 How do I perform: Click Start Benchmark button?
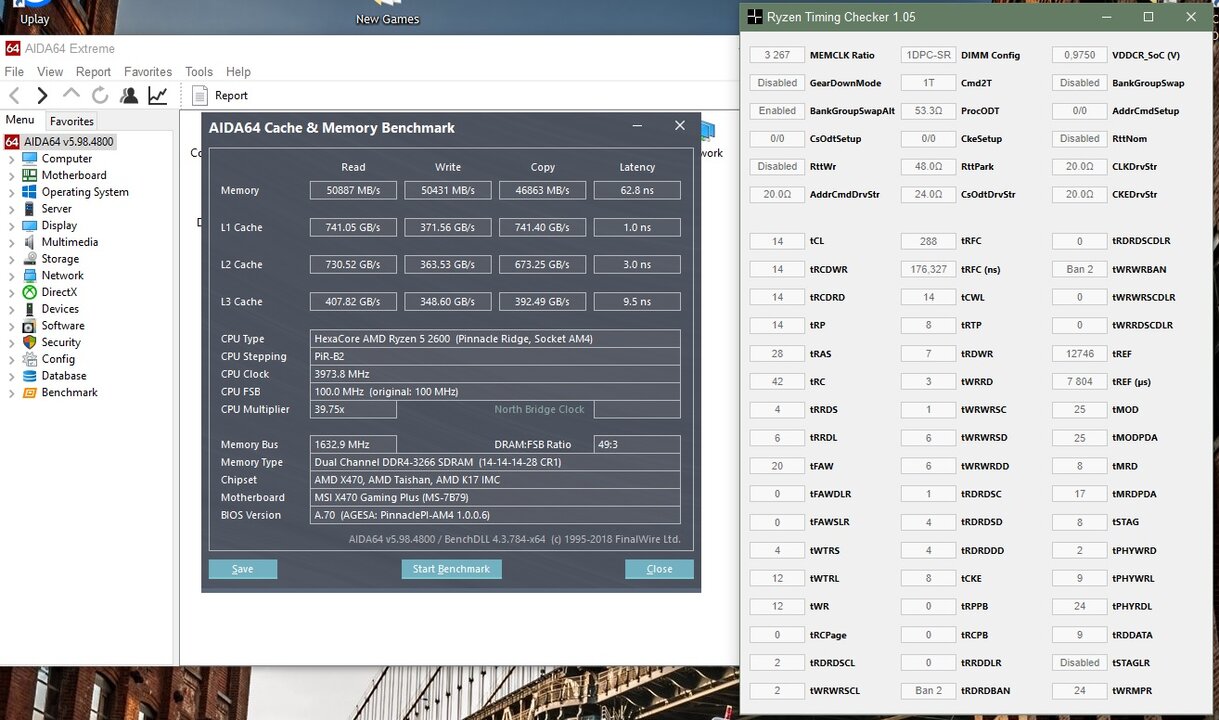451,569
